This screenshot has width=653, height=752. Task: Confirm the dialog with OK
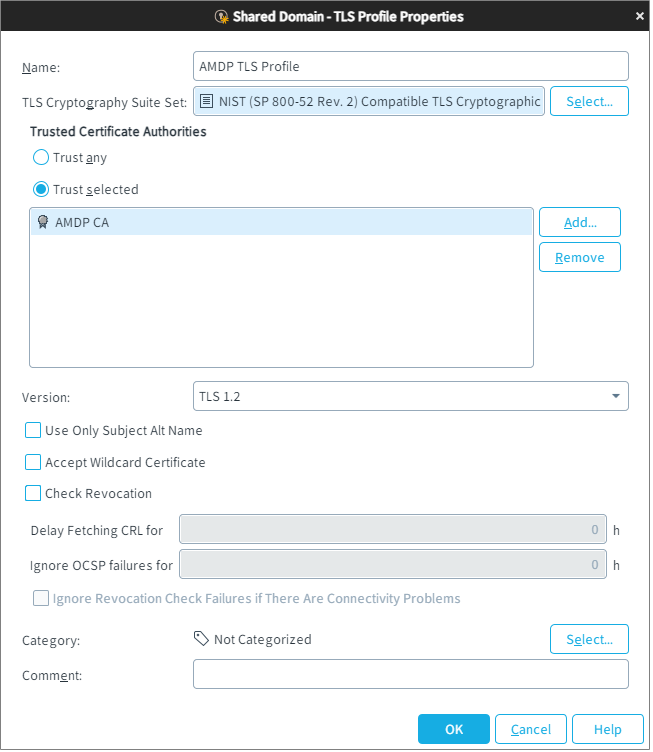click(x=454, y=729)
